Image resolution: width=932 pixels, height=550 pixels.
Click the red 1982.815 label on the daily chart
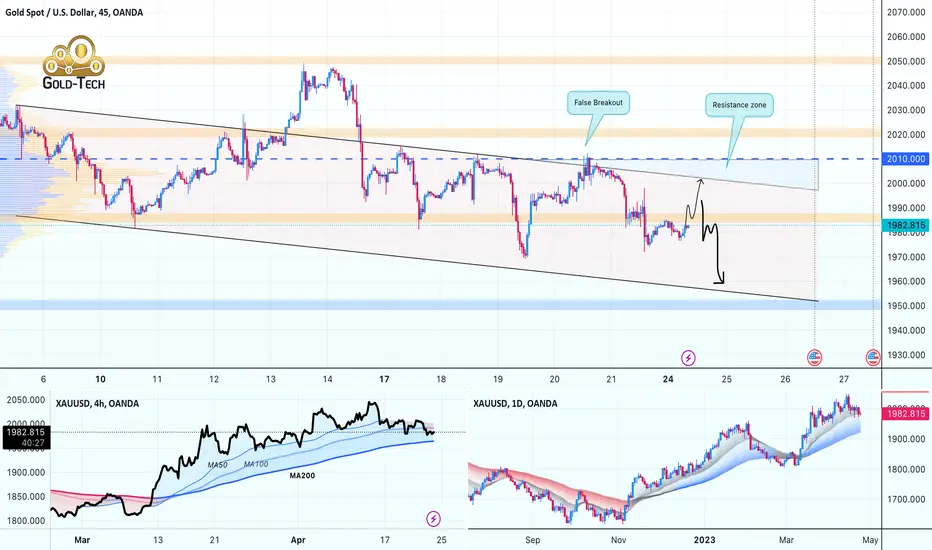(x=906, y=413)
